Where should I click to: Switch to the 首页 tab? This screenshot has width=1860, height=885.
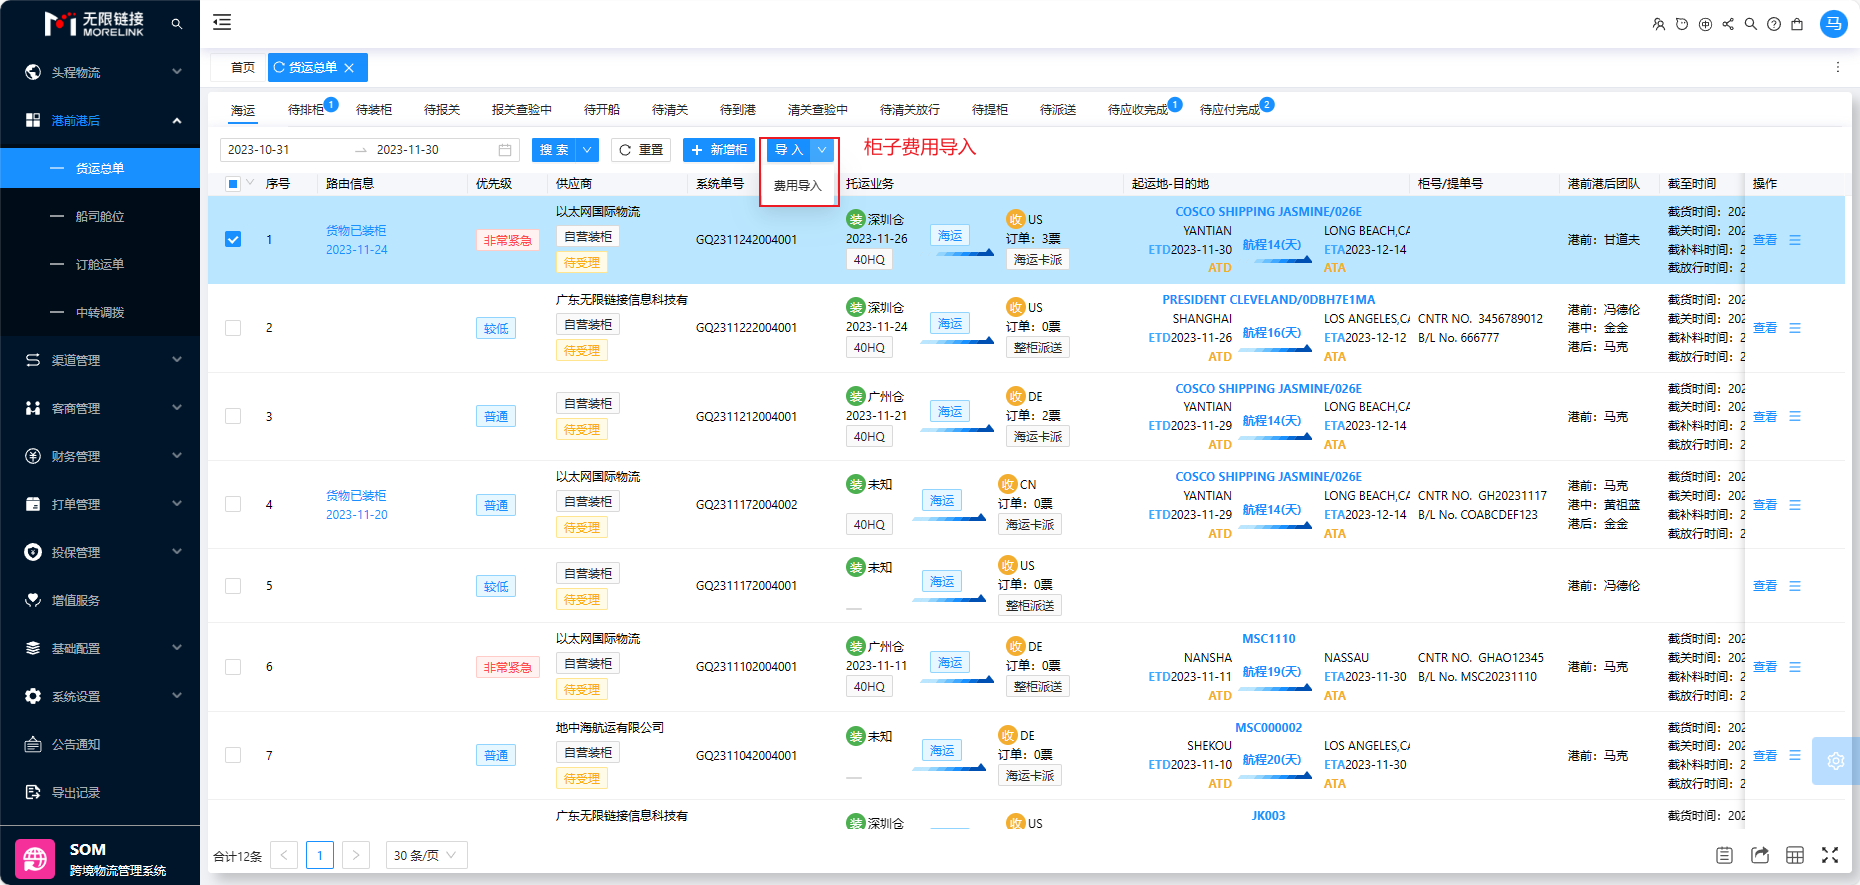[x=242, y=68]
